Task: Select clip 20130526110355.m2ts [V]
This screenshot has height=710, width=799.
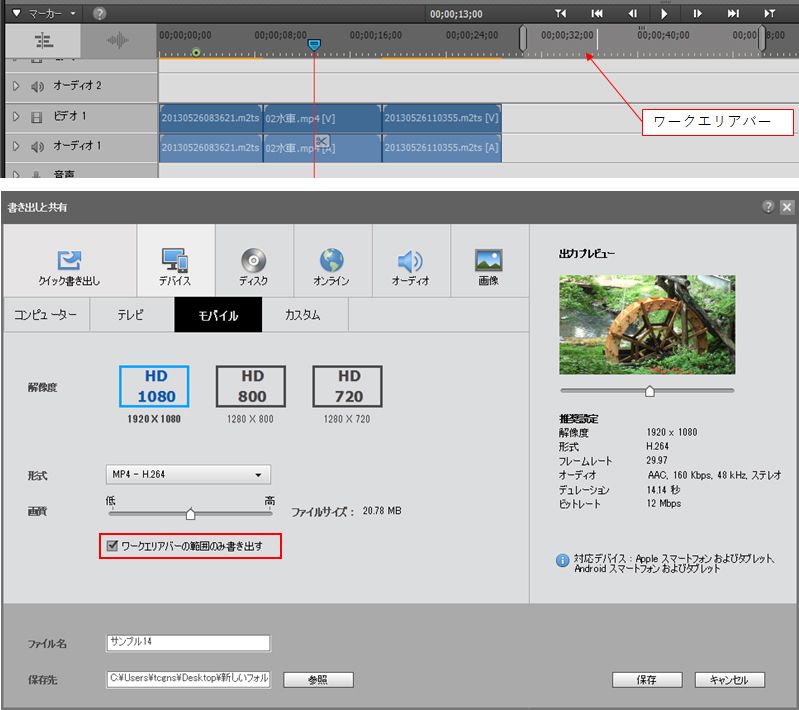Action: [442, 118]
